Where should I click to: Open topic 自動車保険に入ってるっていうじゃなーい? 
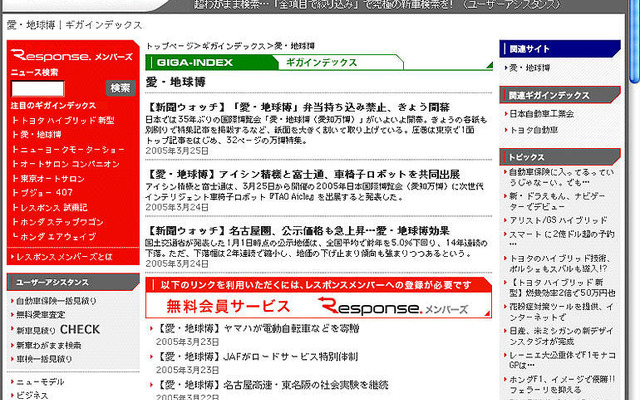pyautogui.click(x=561, y=177)
